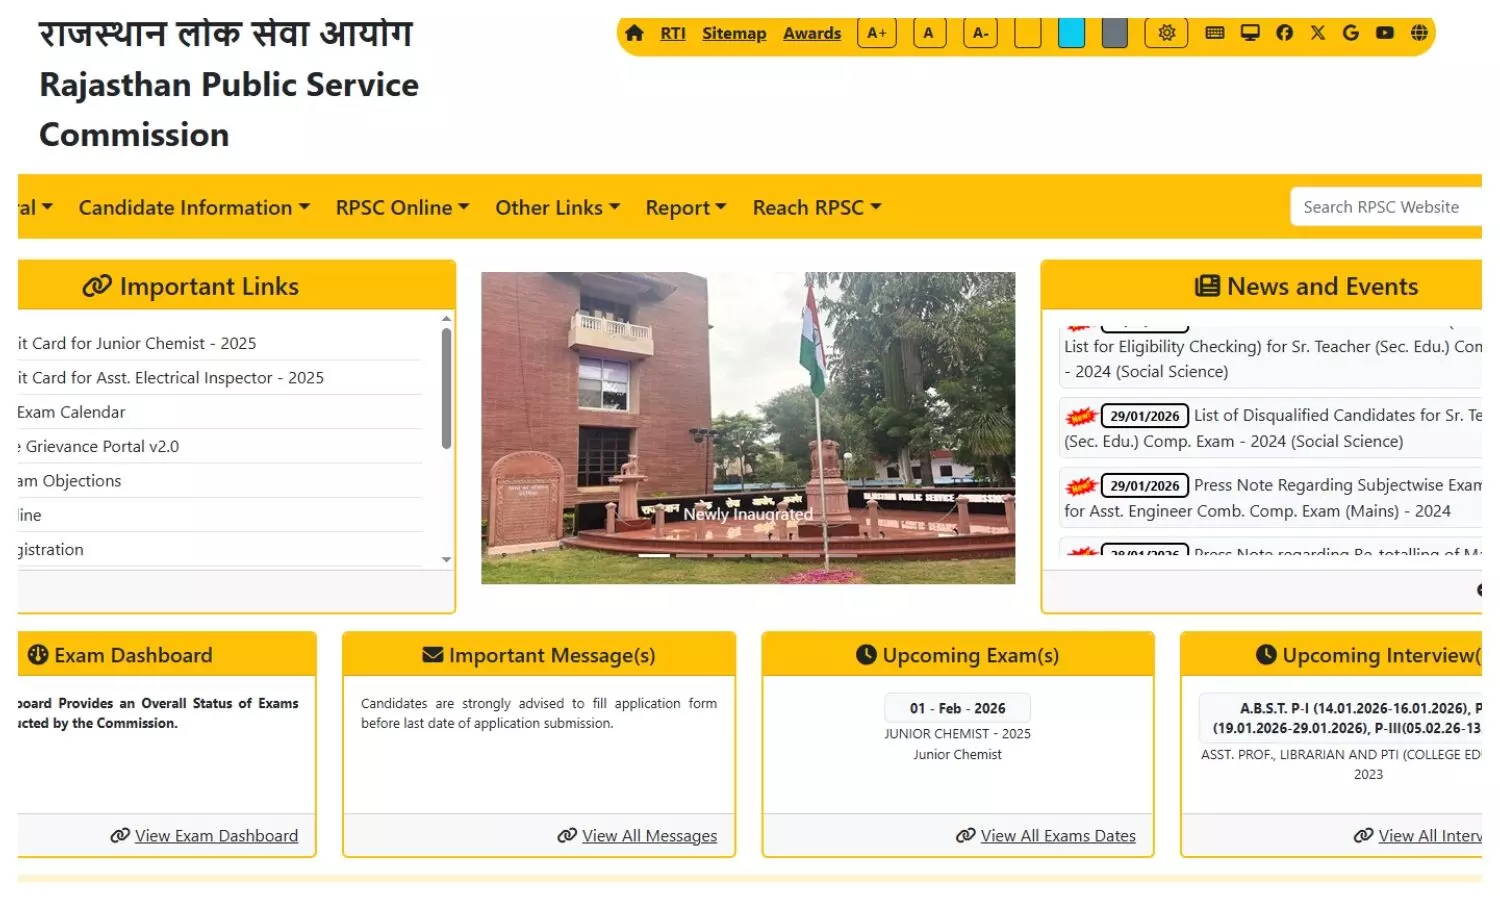Open the YouTube channel icon
The image size is (1500, 900).
click(1385, 33)
